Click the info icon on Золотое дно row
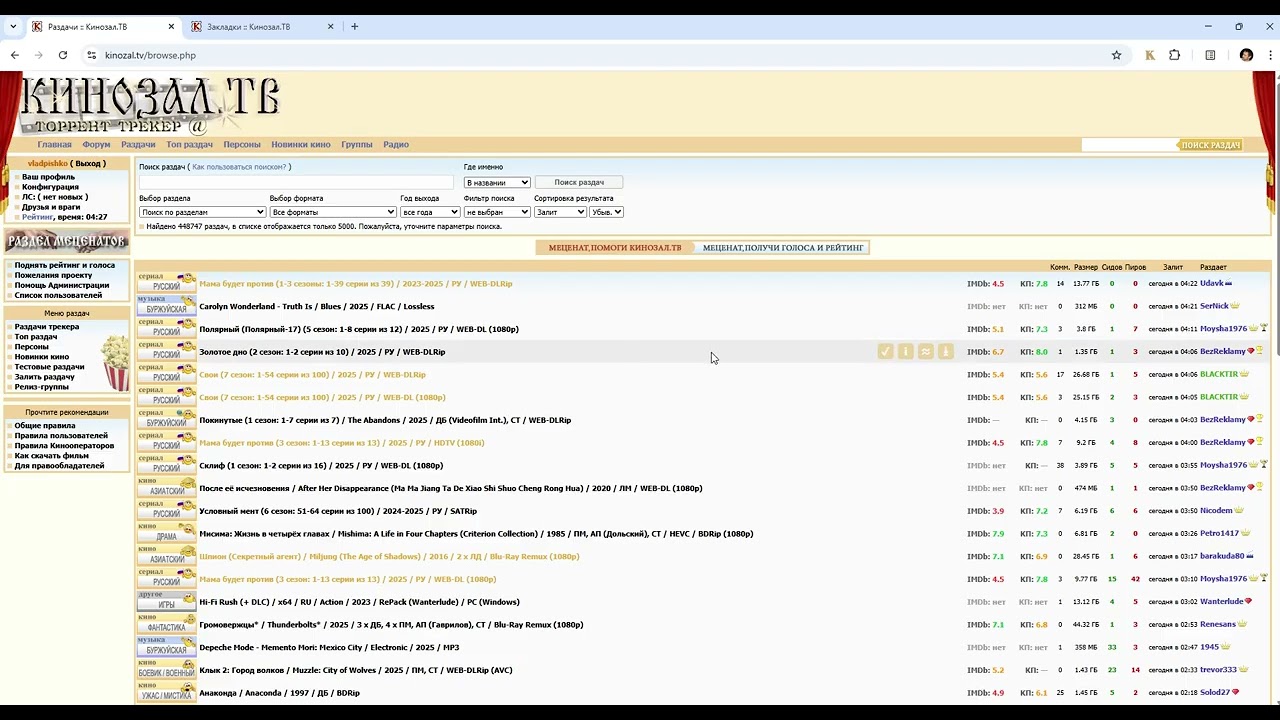Viewport: 1280px width, 720px height. pyautogui.click(x=906, y=352)
